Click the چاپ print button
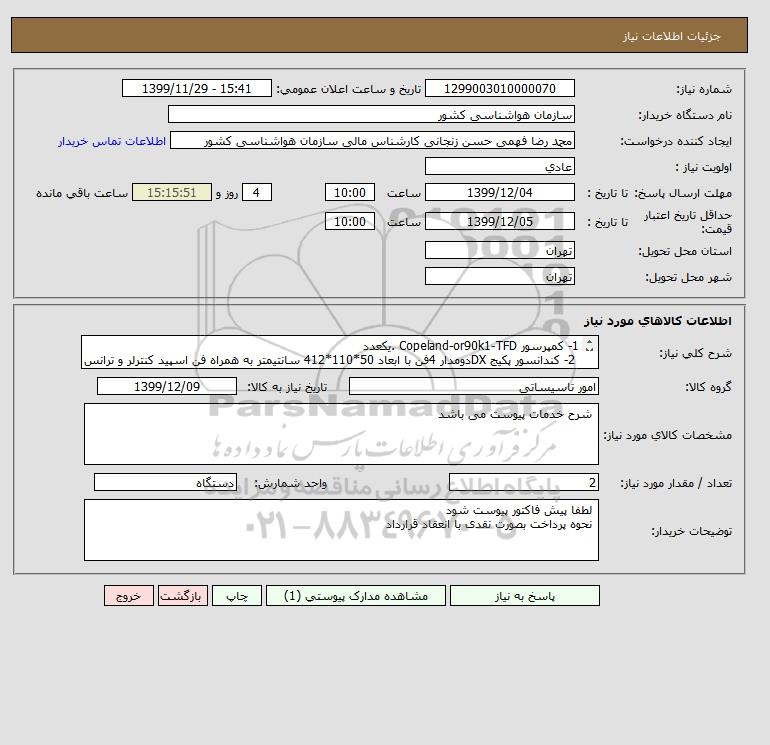This screenshot has height=745, width=770. pos(237,596)
